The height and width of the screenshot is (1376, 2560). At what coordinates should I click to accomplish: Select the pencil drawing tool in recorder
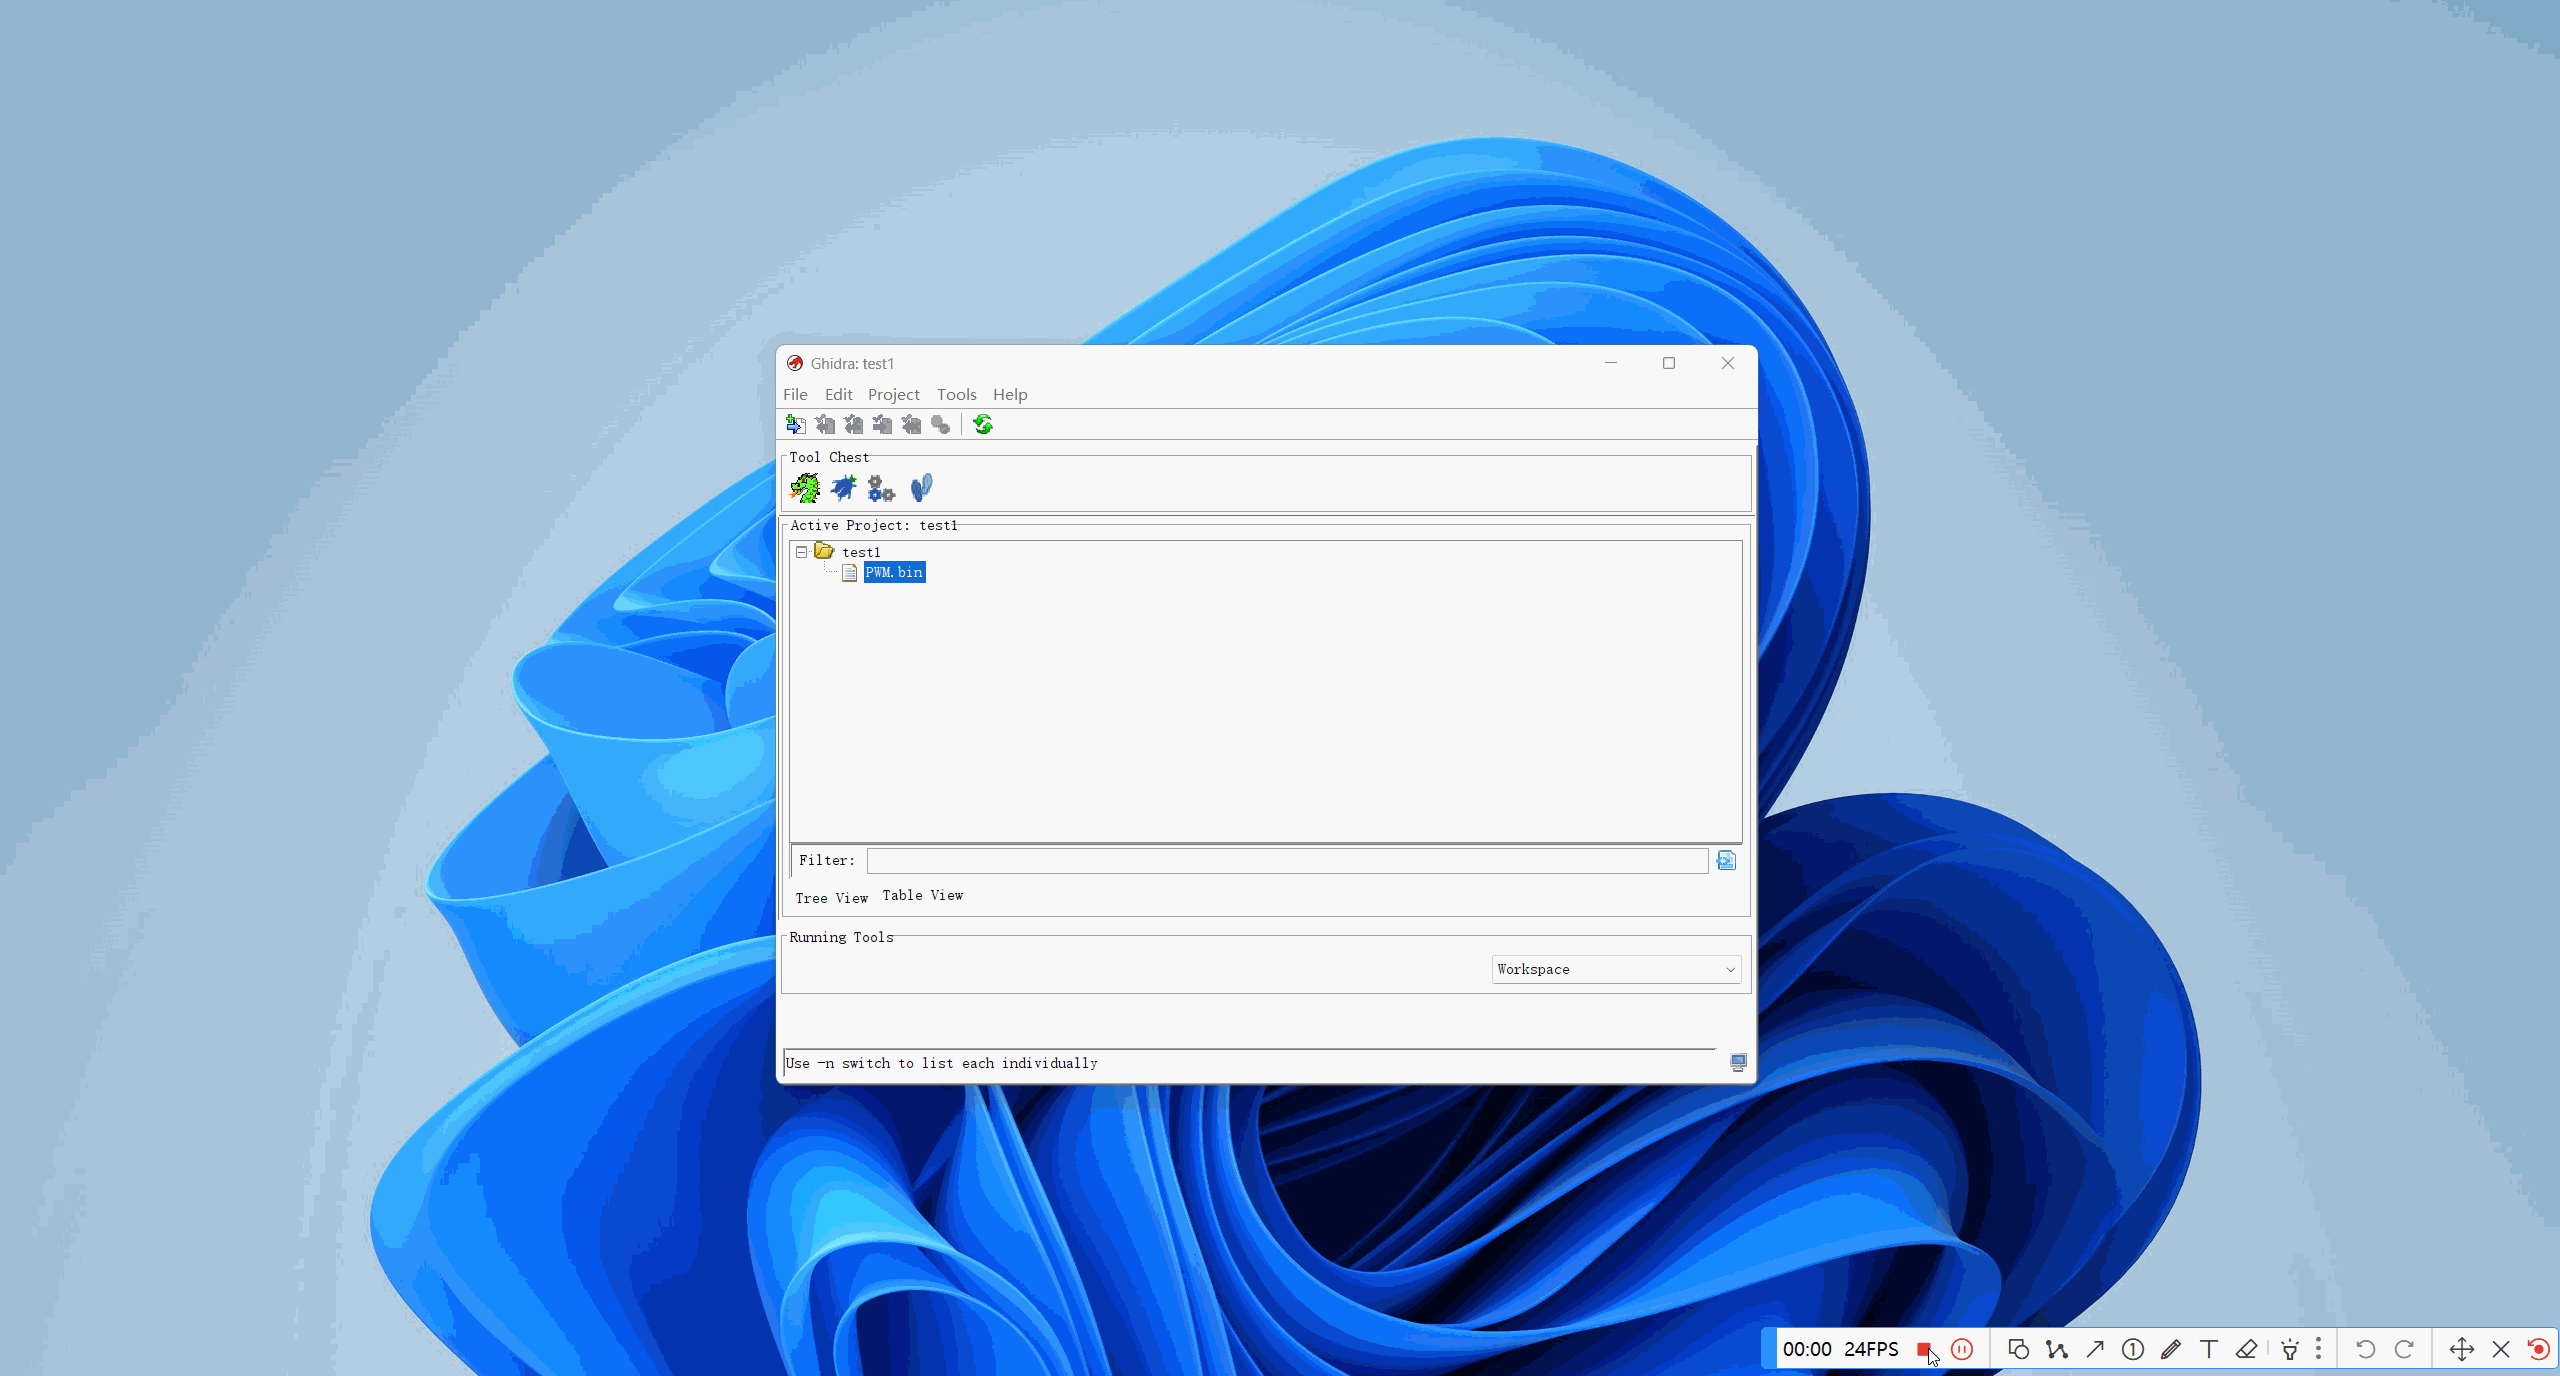2170,1350
